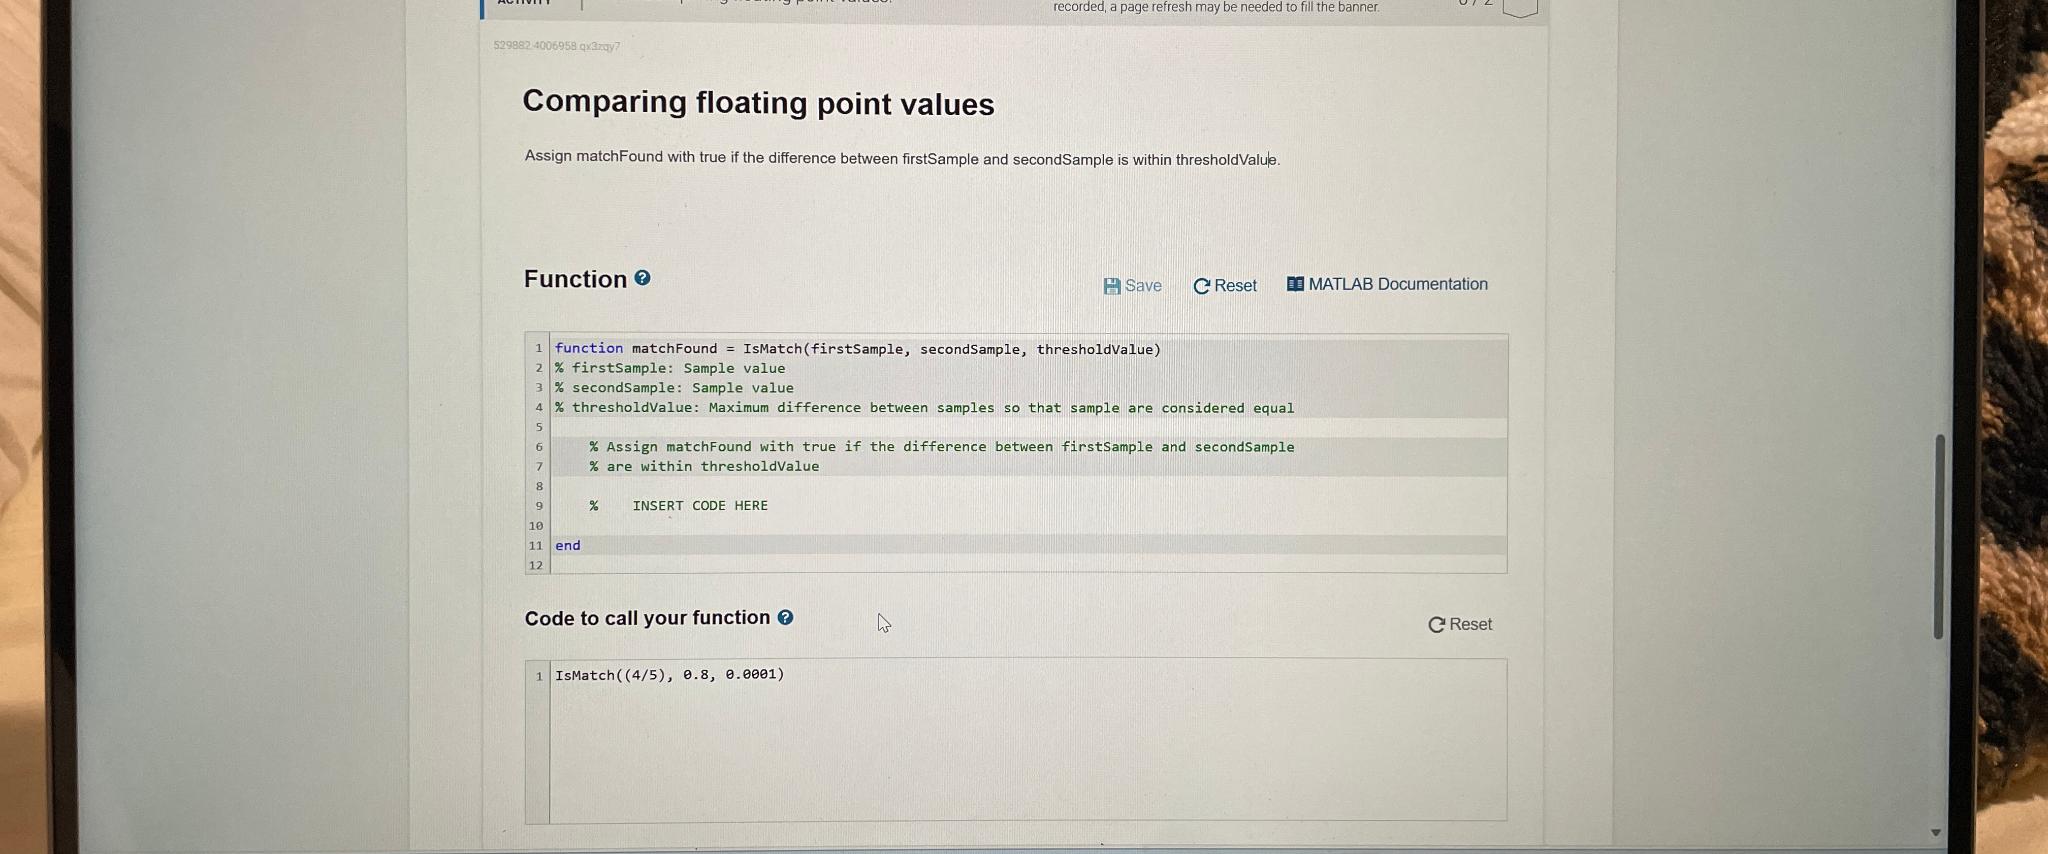The height and width of the screenshot is (854, 2048).
Task: Click the banner message about page refresh
Action: [x=1216, y=7]
